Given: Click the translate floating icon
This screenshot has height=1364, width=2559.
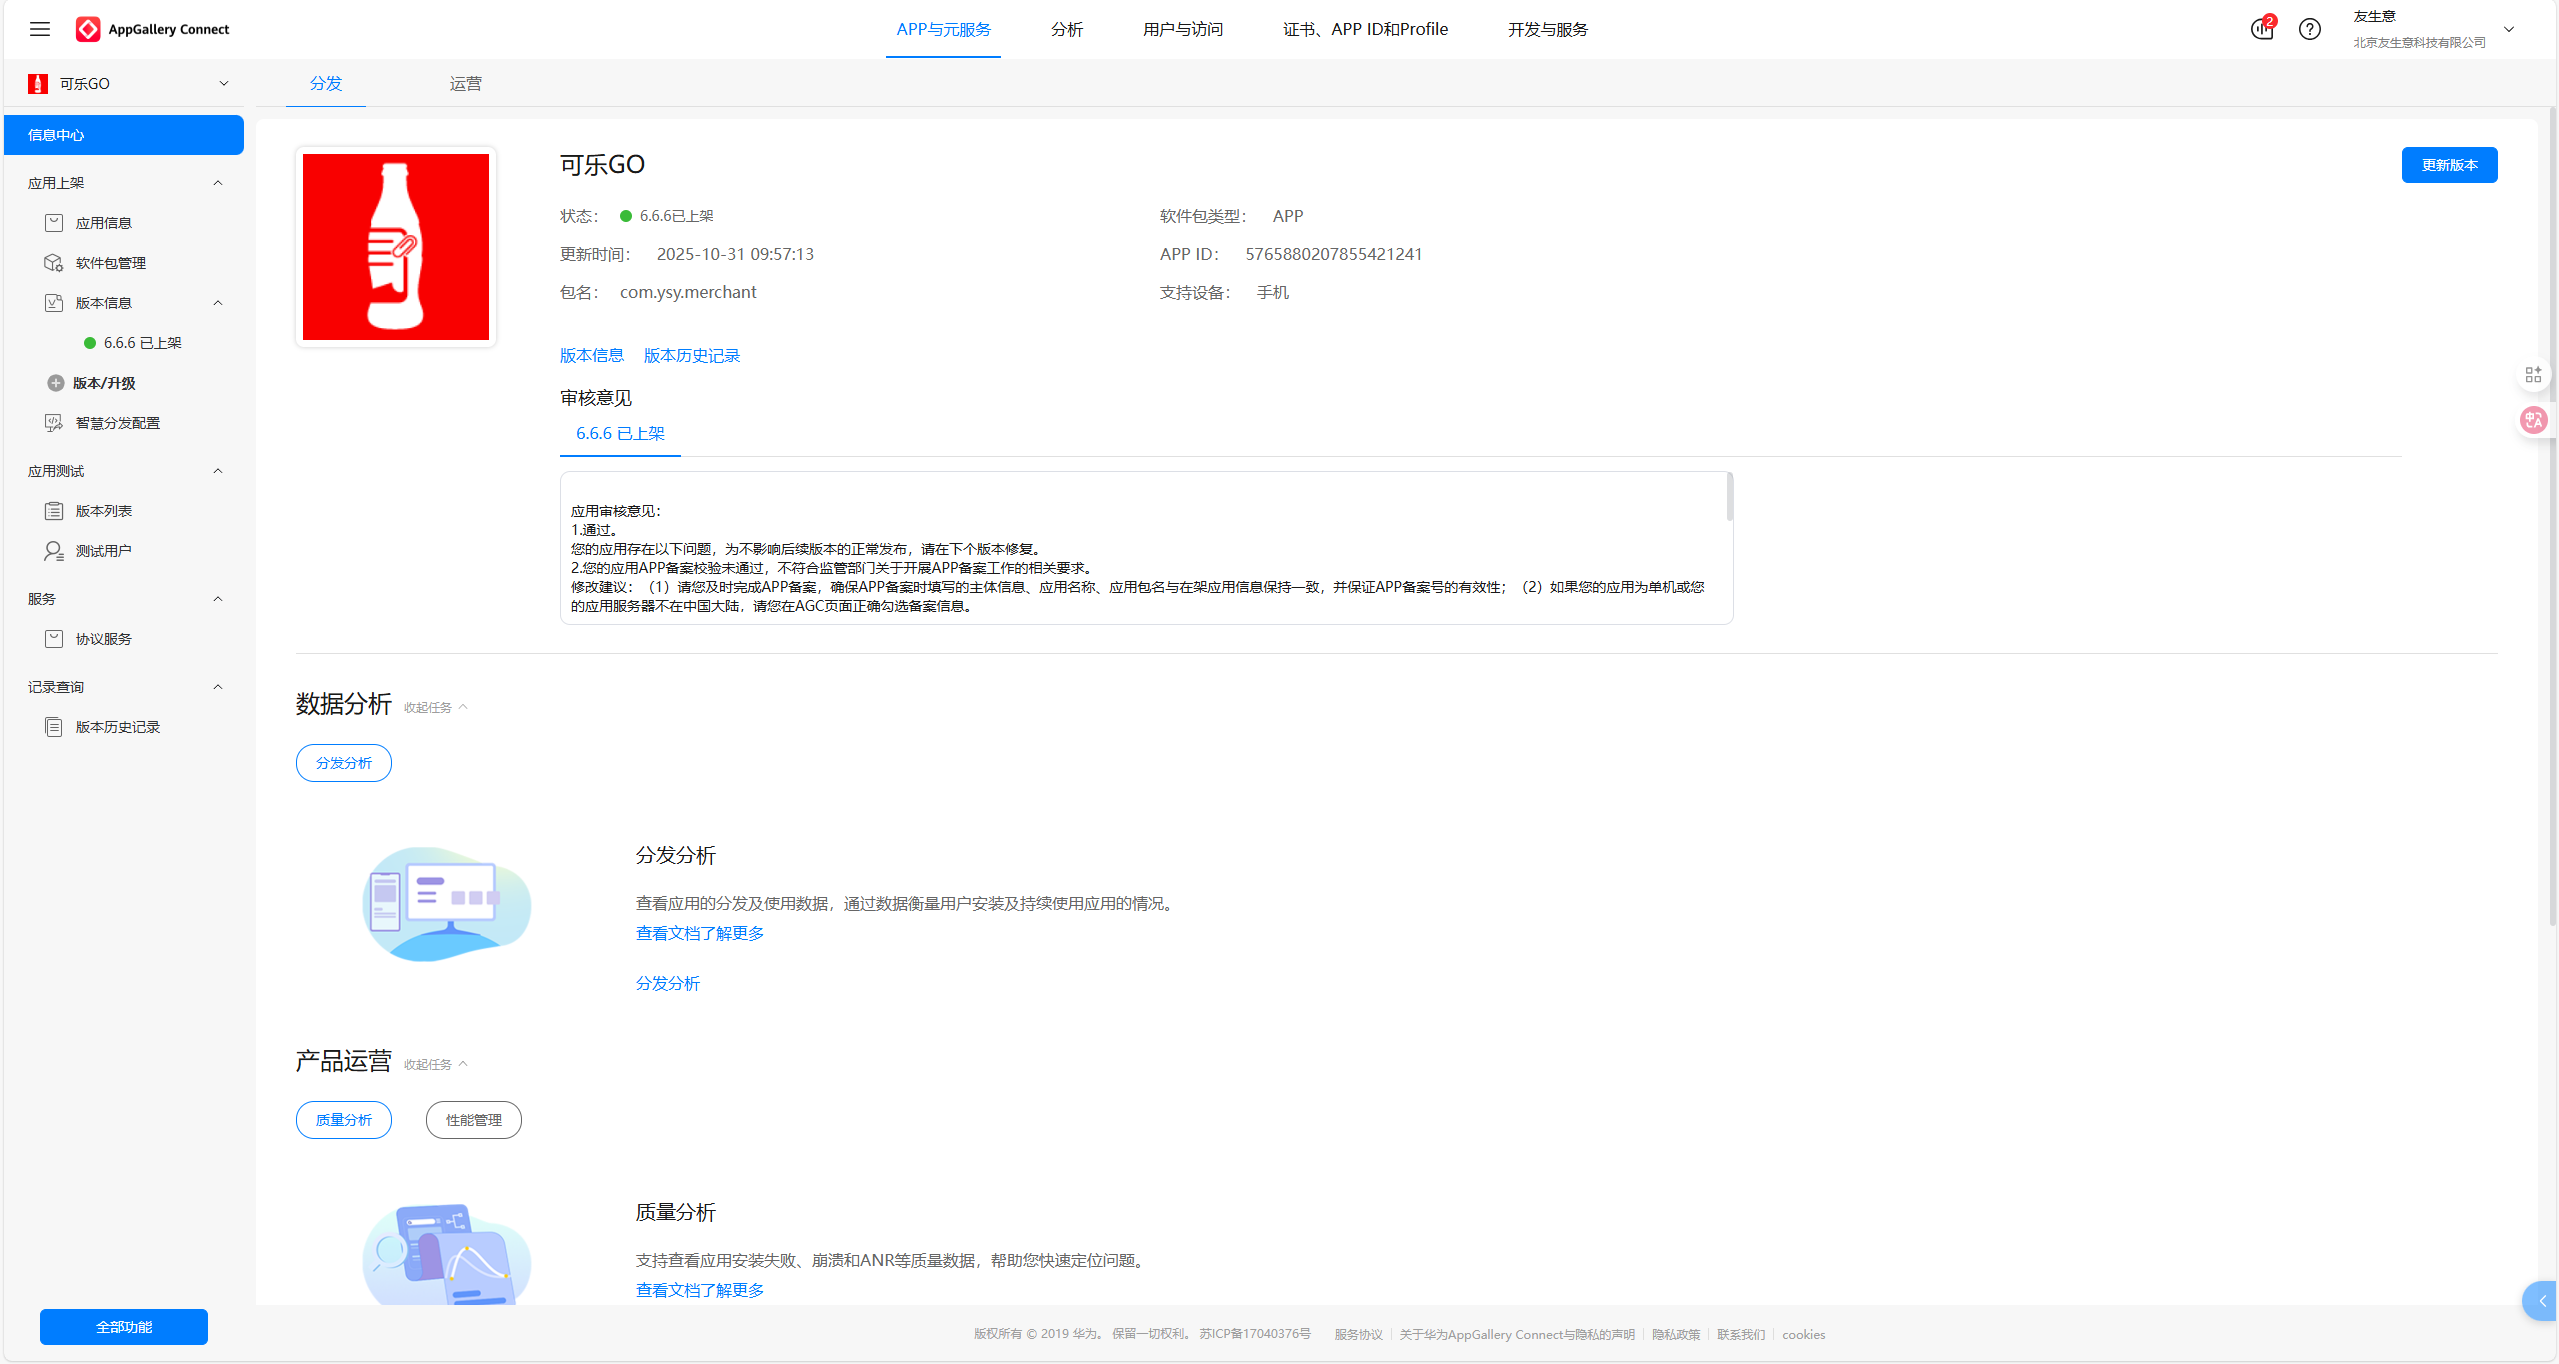Looking at the screenshot, I should (2532, 419).
